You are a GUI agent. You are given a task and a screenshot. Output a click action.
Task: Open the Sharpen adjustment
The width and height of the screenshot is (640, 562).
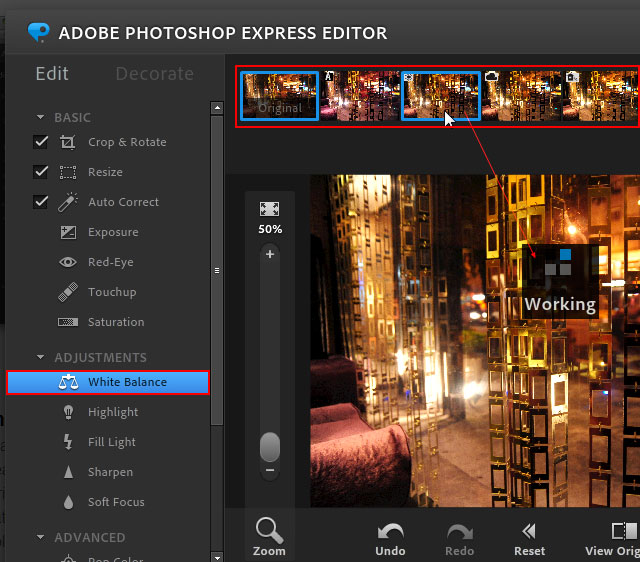(110, 472)
